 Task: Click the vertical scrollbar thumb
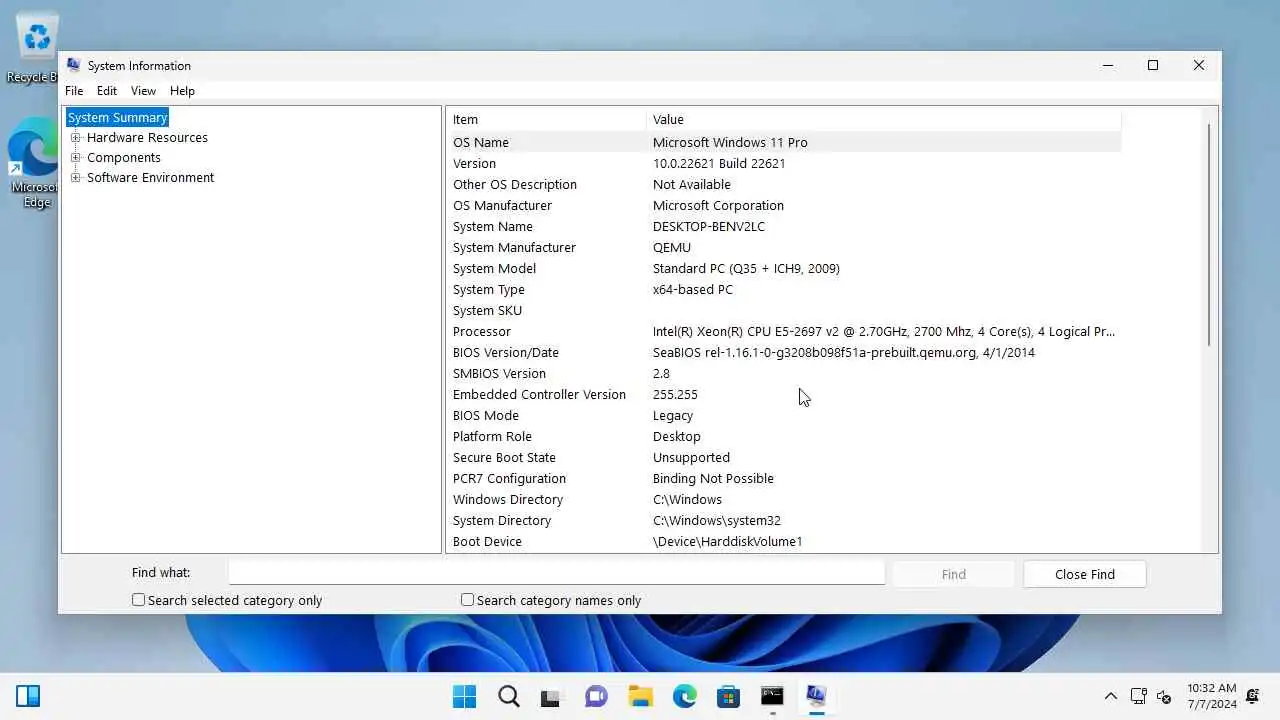1209,235
